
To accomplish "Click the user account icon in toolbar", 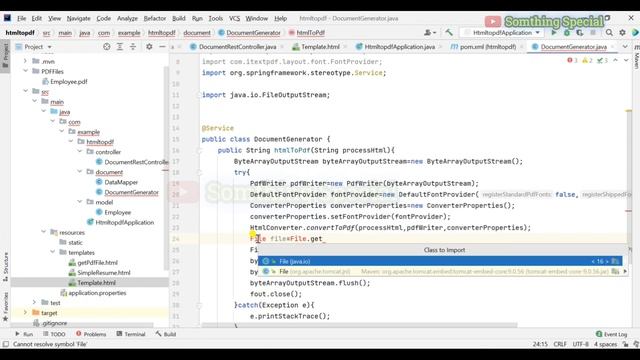I will [430, 33].
